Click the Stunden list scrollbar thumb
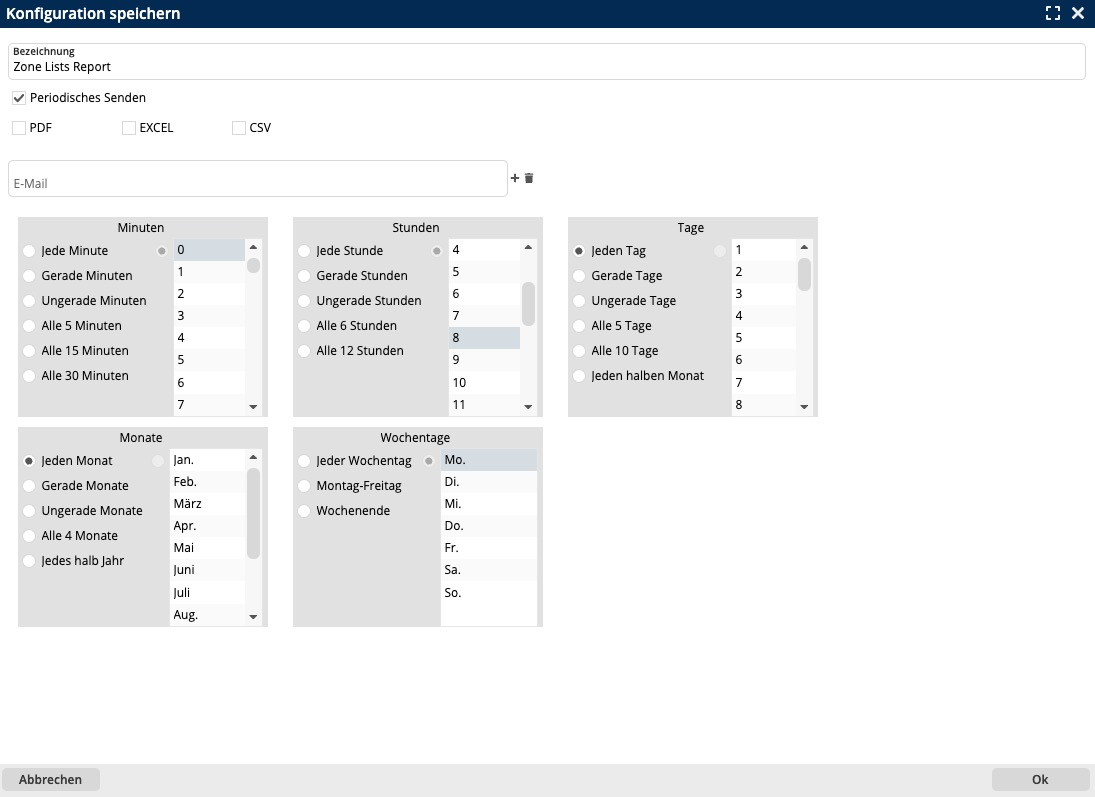The height and width of the screenshot is (797, 1095). 528,304
